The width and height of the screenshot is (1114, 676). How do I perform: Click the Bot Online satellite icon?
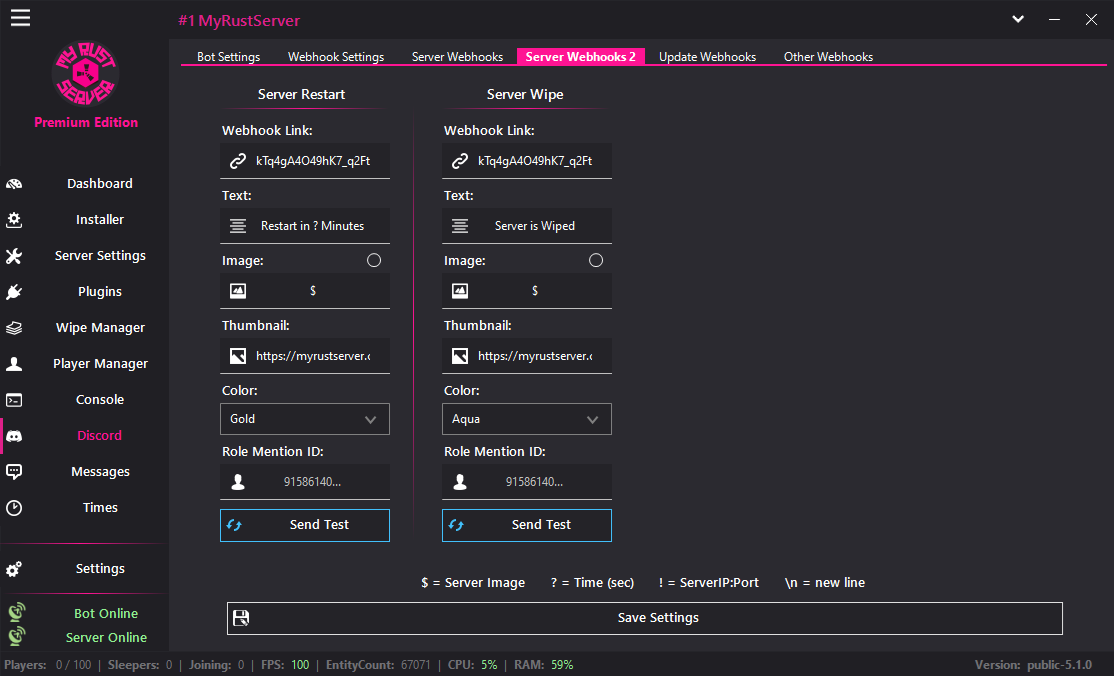click(x=17, y=612)
